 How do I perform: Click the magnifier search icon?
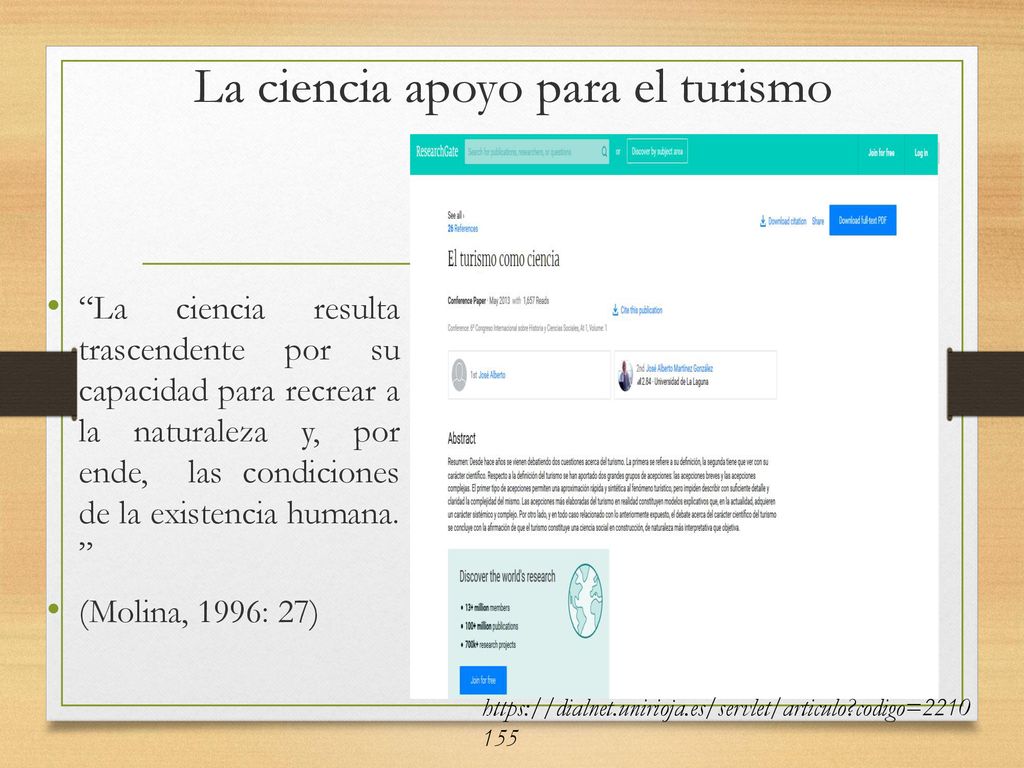(604, 152)
